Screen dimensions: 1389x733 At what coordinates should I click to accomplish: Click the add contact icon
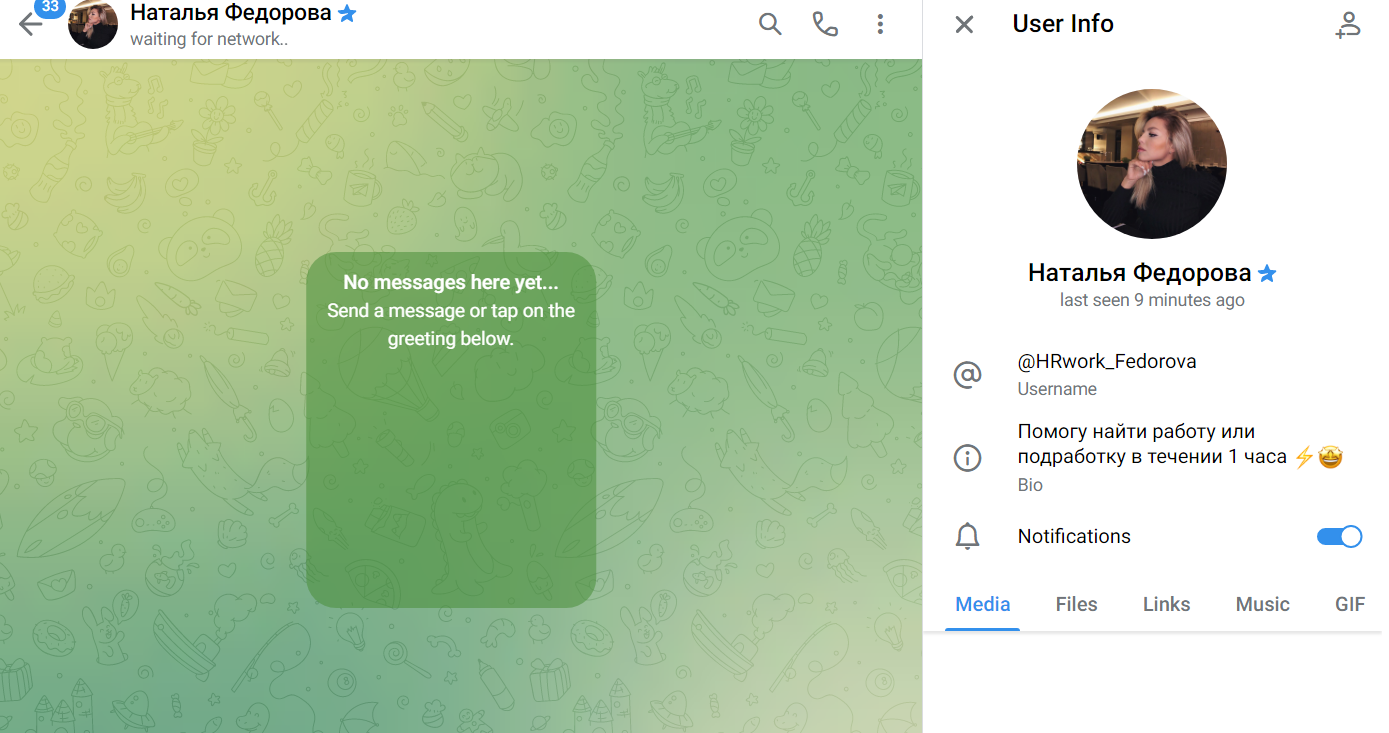(x=1348, y=24)
